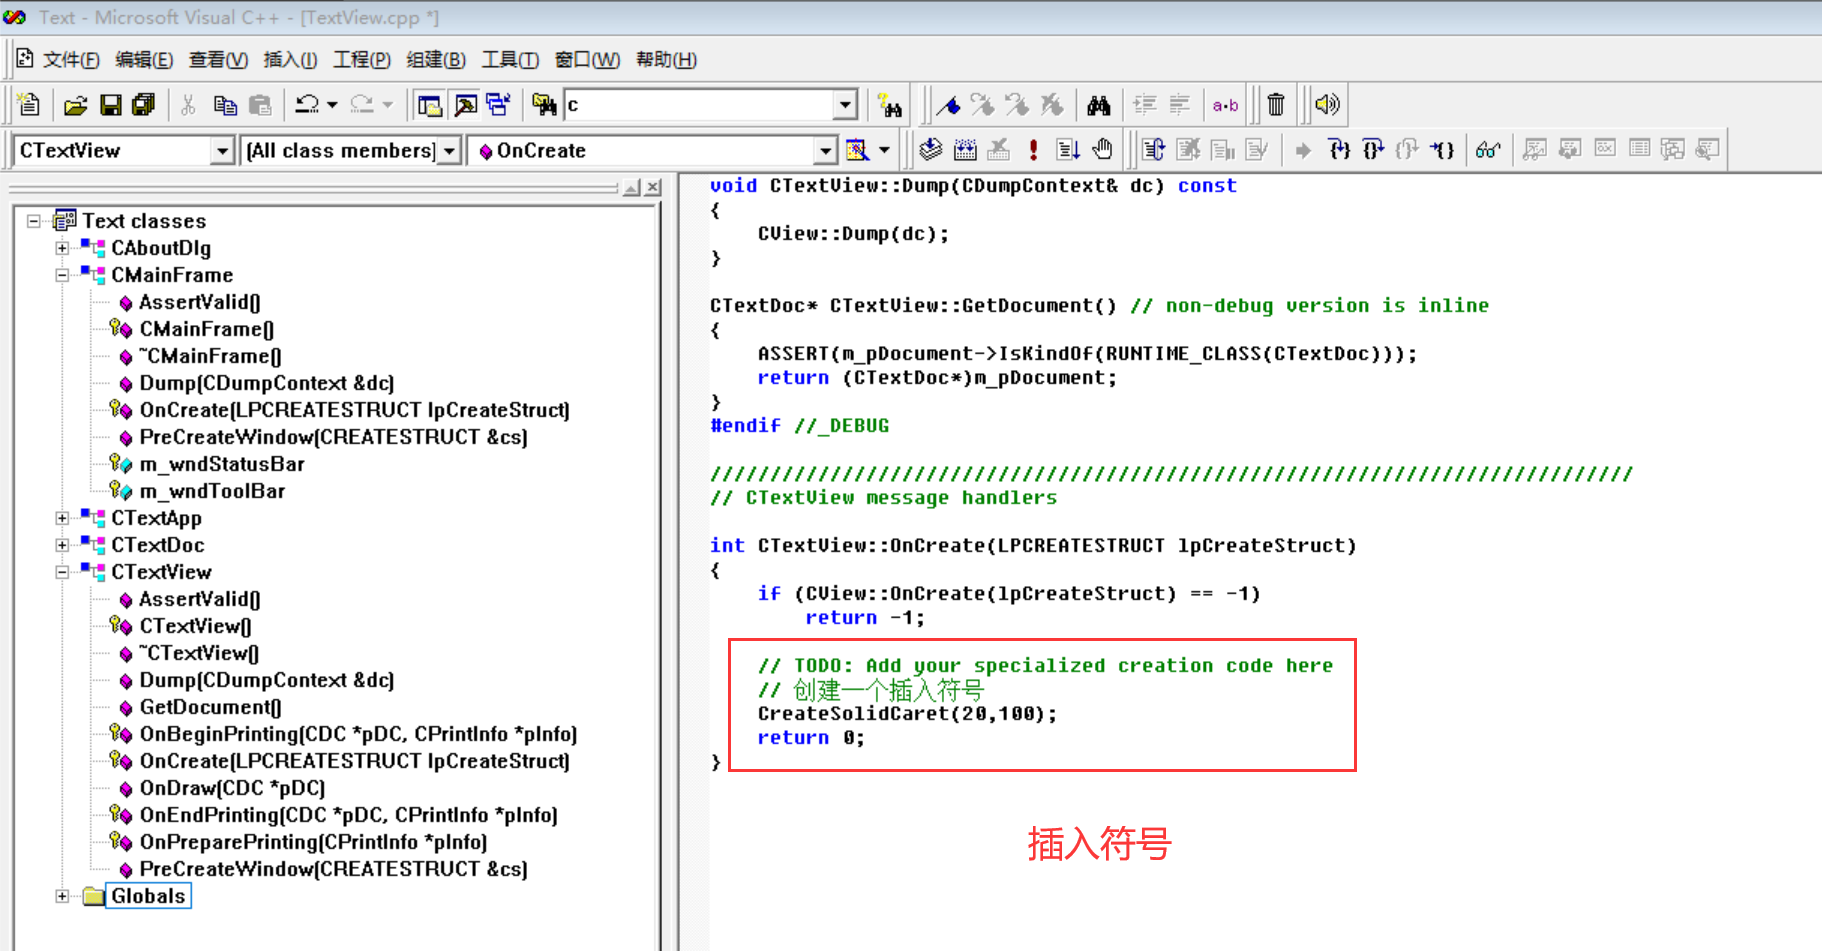The image size is (1822, 951).
Task: Open the WizardBar actions dropdown arrow
Action: pyautogui.click(x=884, y=150)
